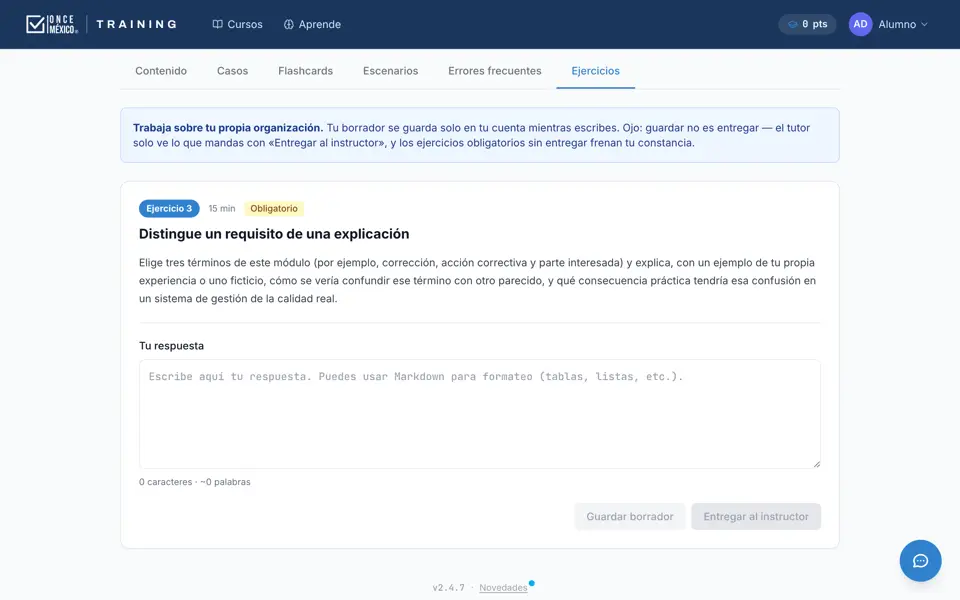Click the blue dot next to Novedades
The width and height of the screenshot is (960, 600).
pyautogui.click(x=531, y=583)
